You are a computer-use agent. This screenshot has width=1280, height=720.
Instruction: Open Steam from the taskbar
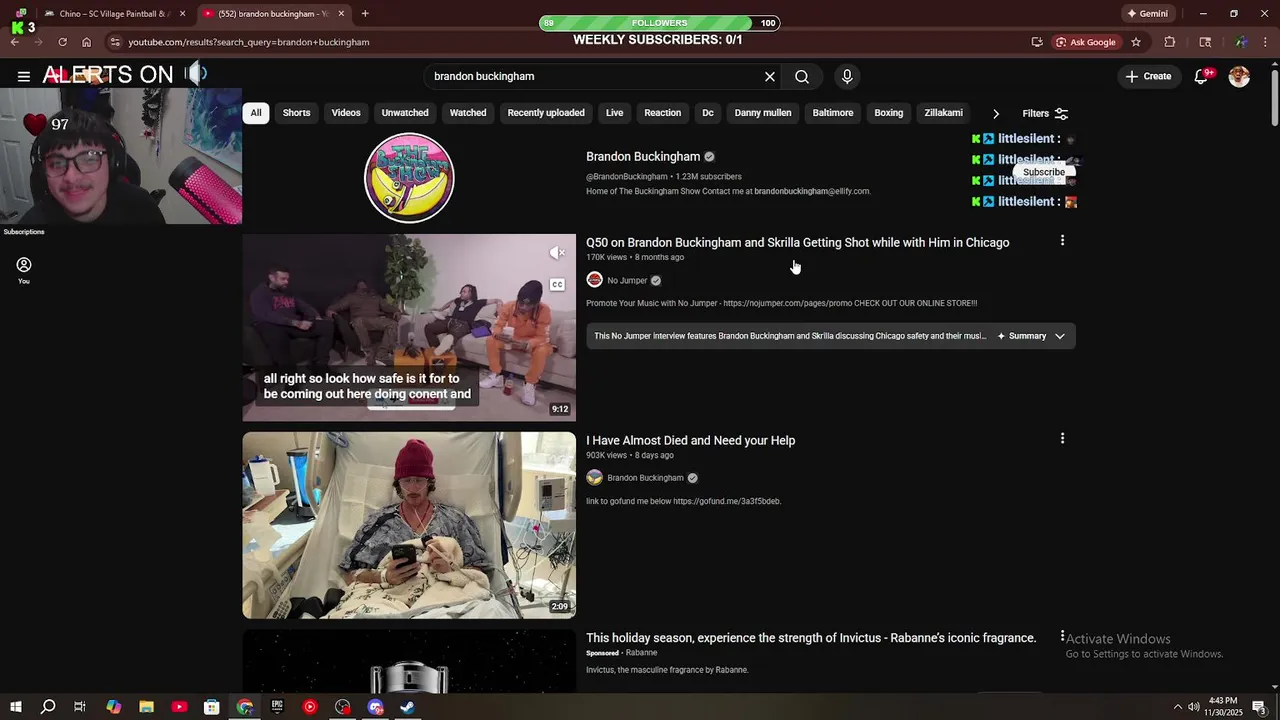point(407,707)
